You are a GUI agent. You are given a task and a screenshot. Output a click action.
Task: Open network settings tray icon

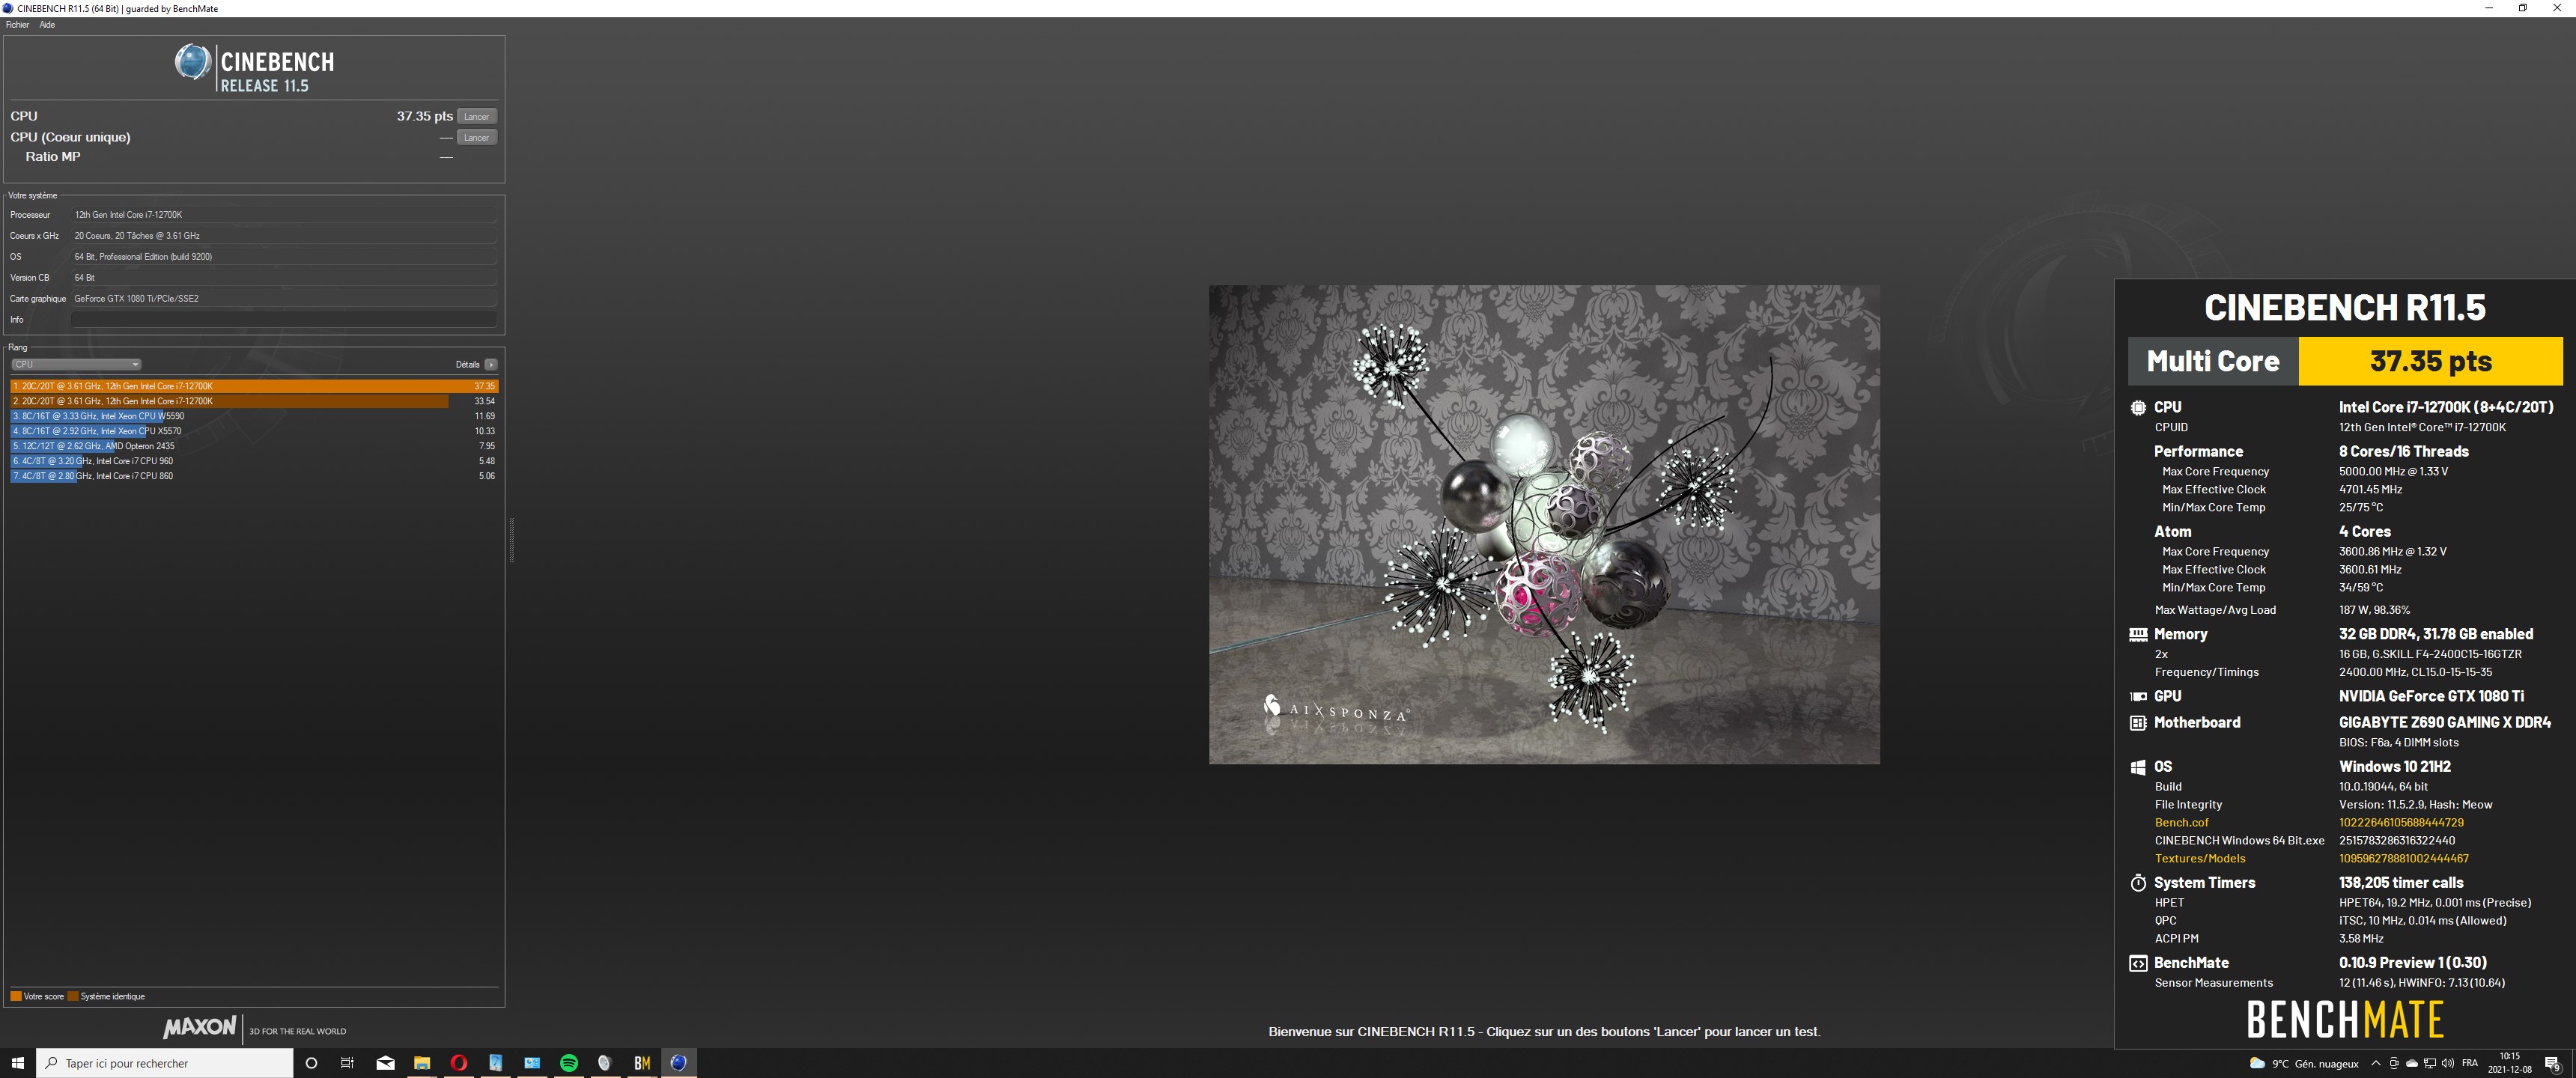click(2430, 1063)
